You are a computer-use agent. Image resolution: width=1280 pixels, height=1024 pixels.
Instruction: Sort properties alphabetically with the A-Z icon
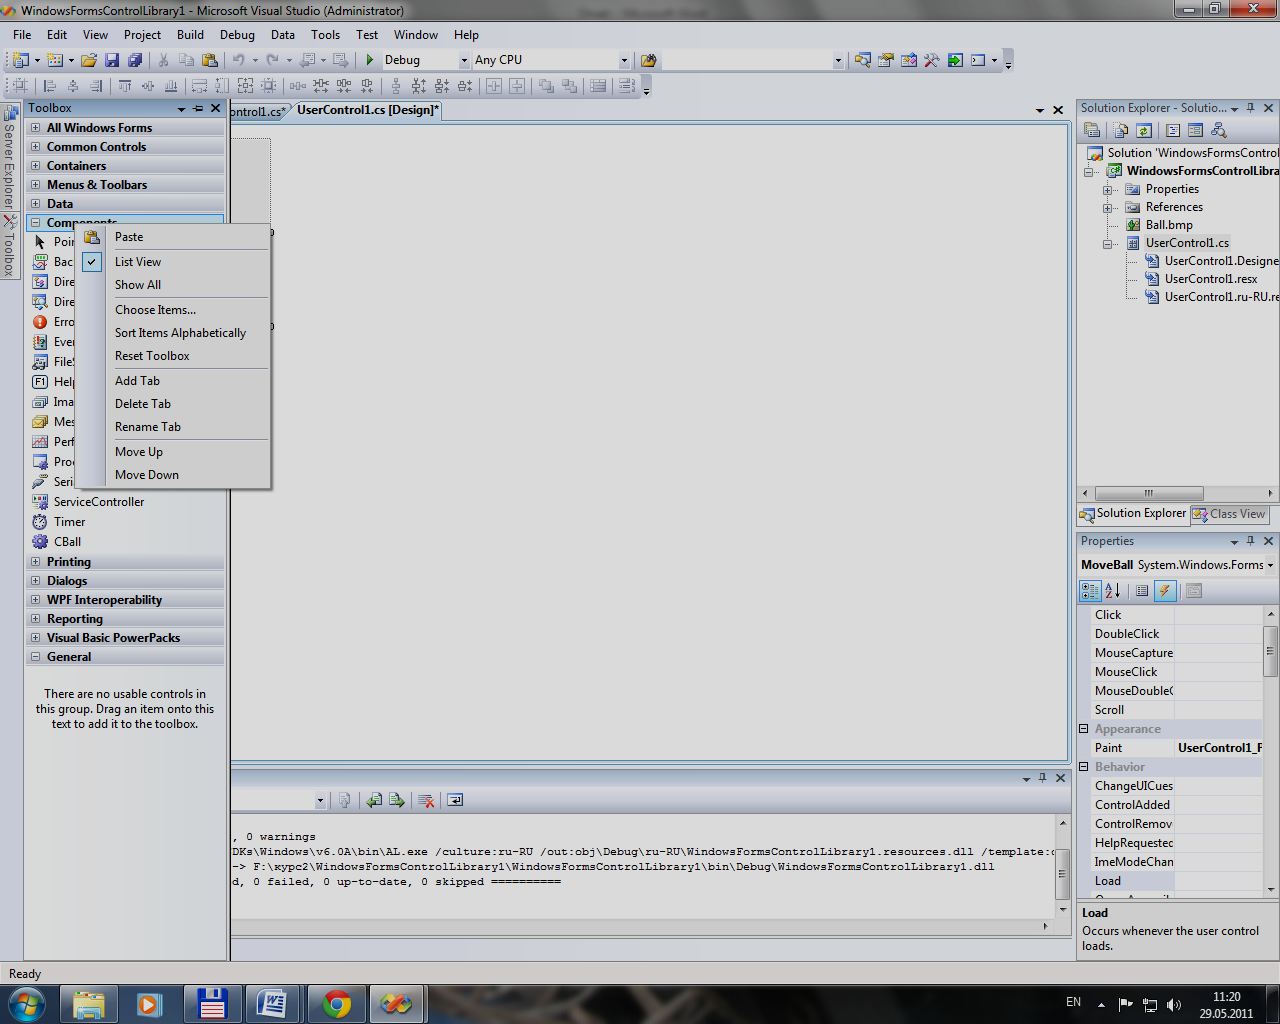1113,591
